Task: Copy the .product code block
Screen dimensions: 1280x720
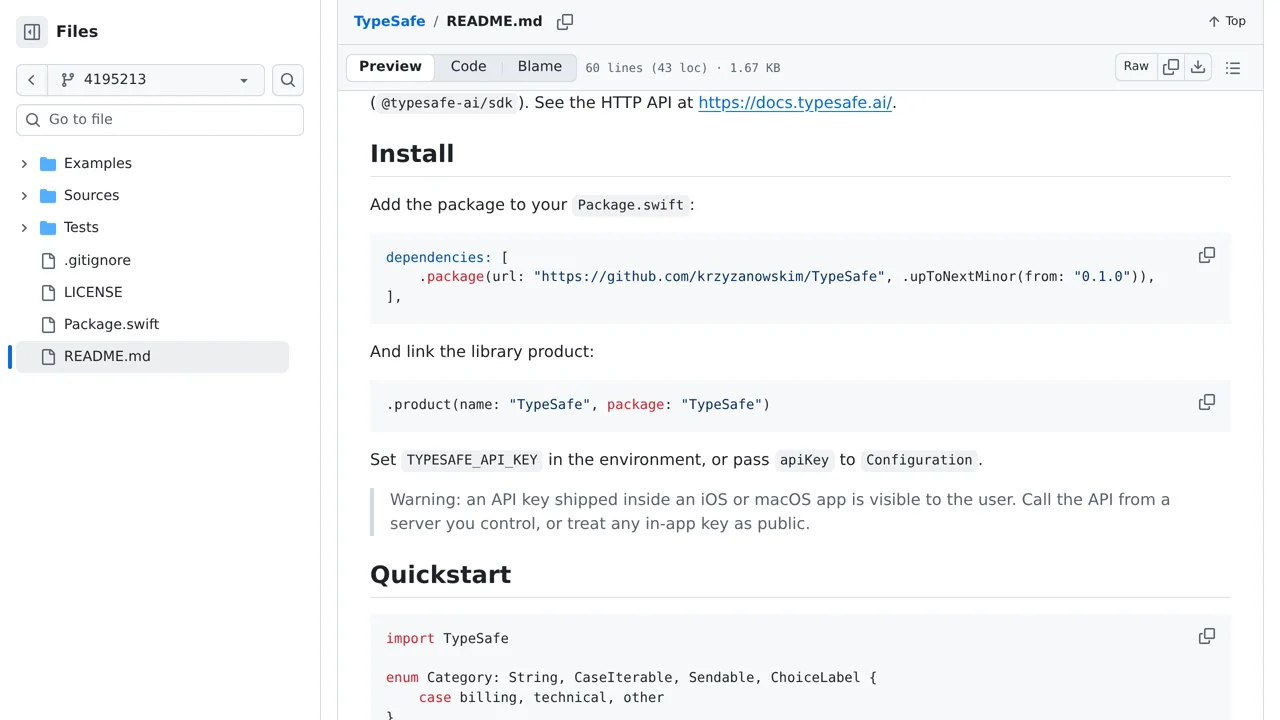Action: point(1207,402)
